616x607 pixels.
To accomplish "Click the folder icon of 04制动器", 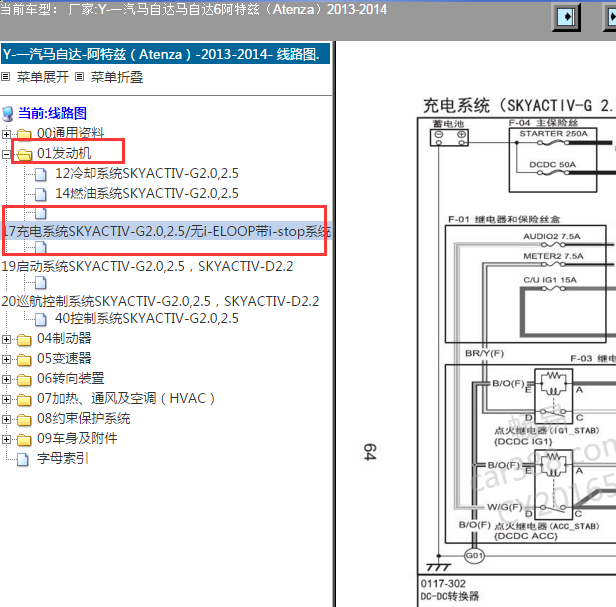I will click(x=24, y=339).
